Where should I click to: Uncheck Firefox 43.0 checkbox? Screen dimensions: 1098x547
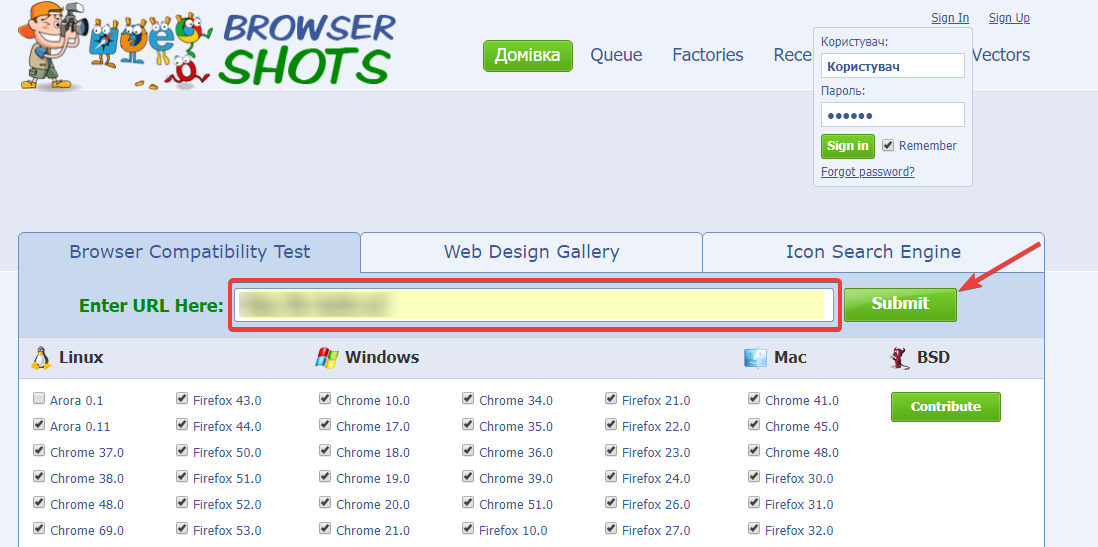pos(182,399)
